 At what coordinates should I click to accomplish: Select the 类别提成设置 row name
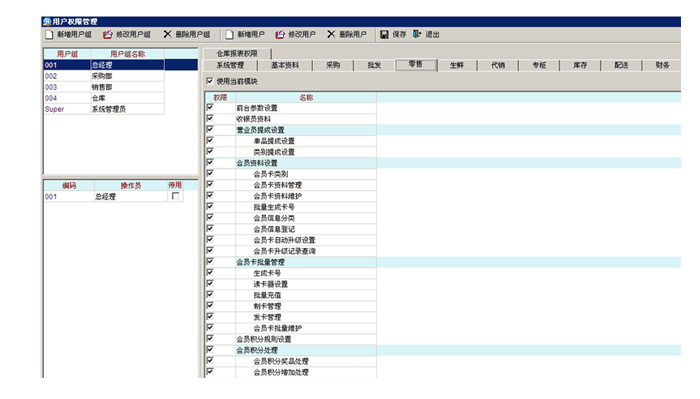pos(274,152)
